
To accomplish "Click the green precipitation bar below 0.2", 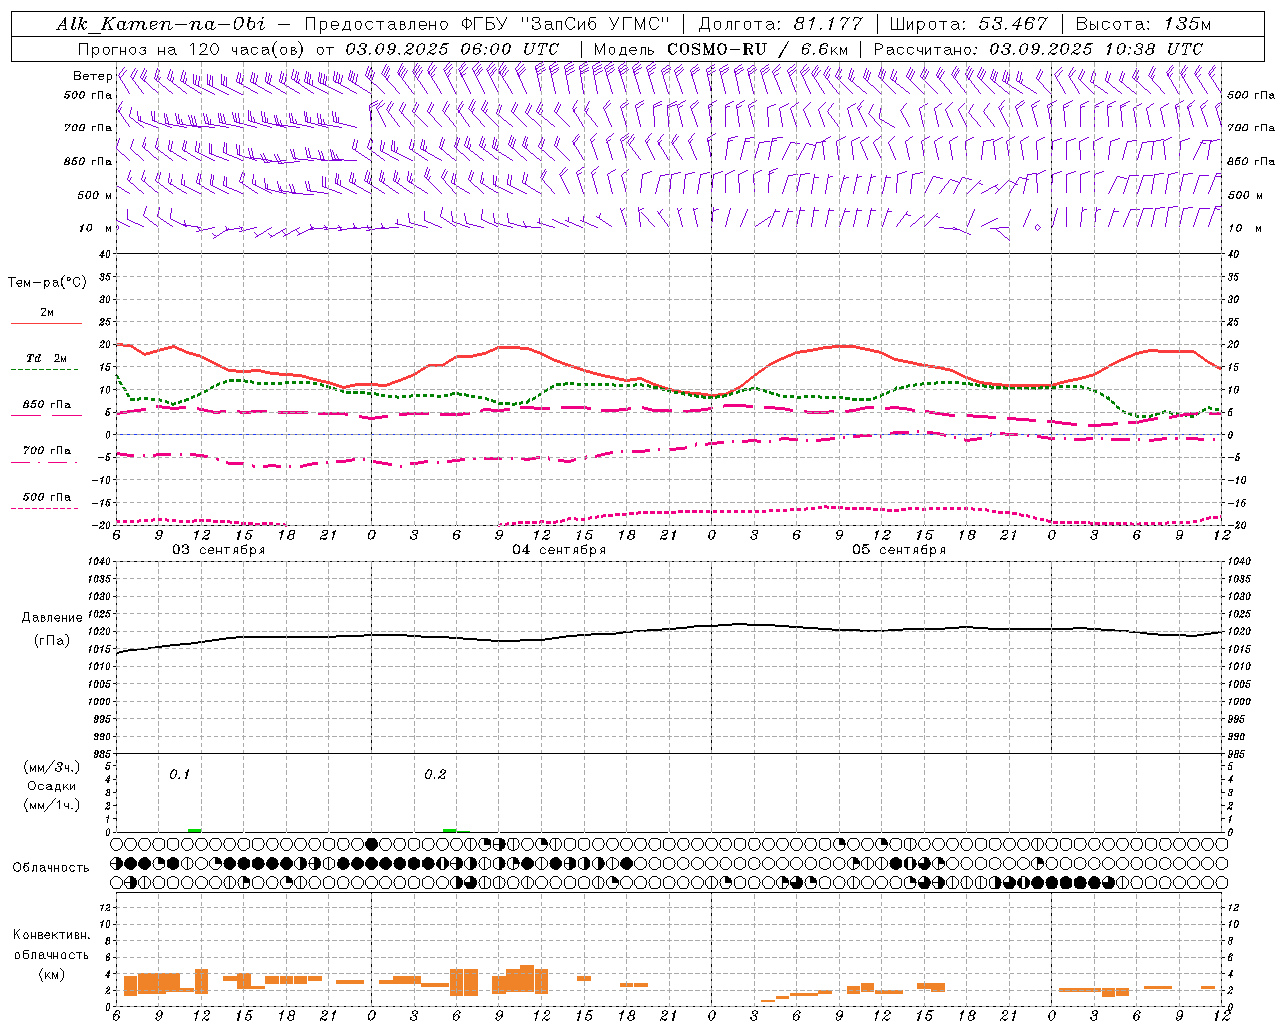I will click(450, 830).
